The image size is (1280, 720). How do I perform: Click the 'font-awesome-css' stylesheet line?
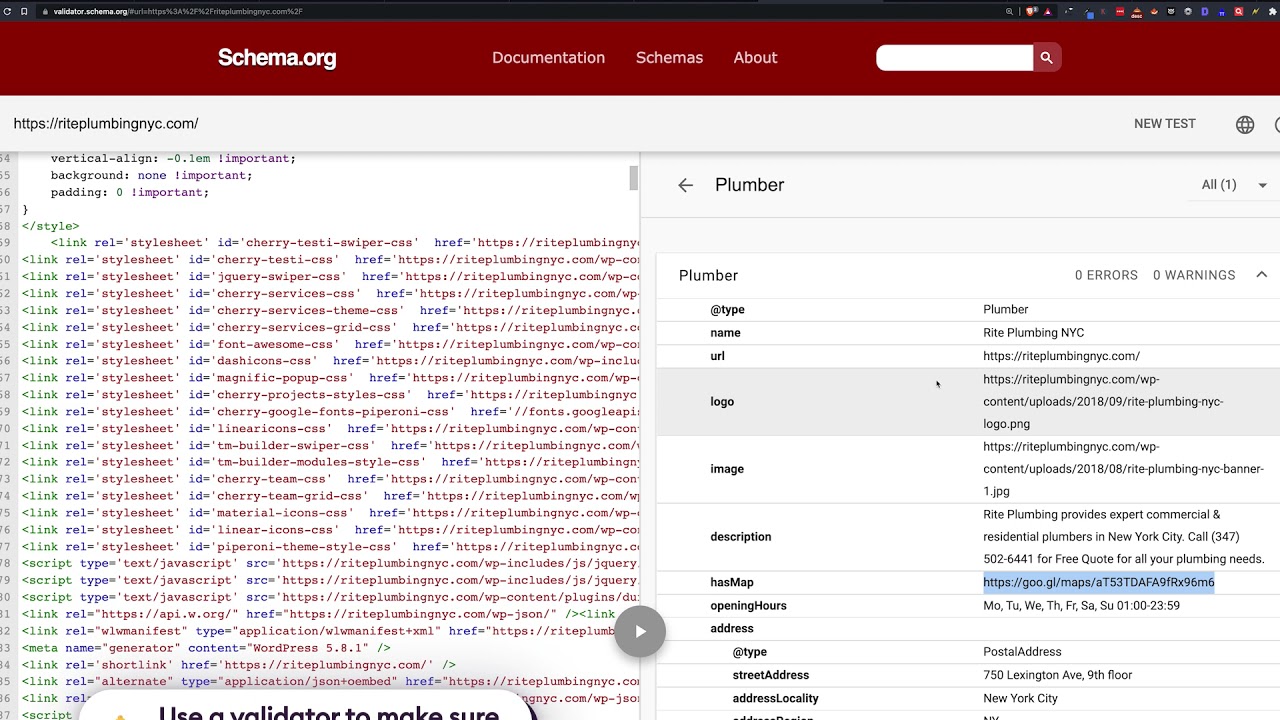(x=330, y=344)
